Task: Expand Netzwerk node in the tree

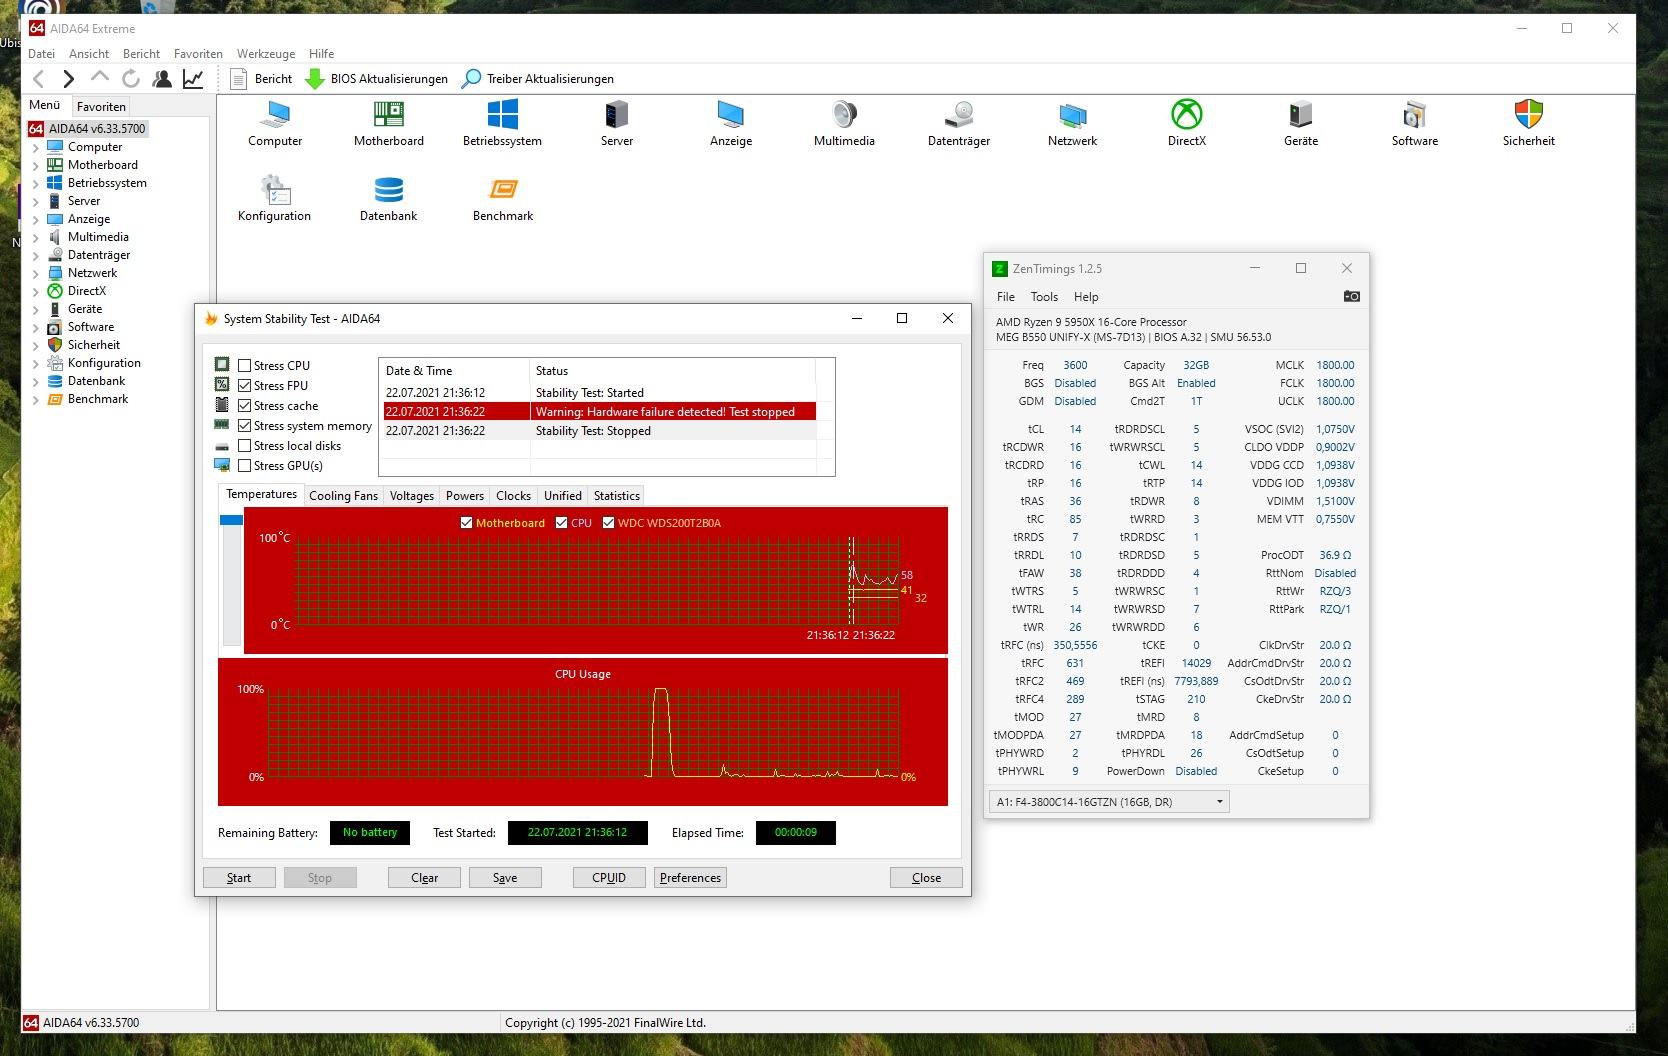Action: coord(36,273)
